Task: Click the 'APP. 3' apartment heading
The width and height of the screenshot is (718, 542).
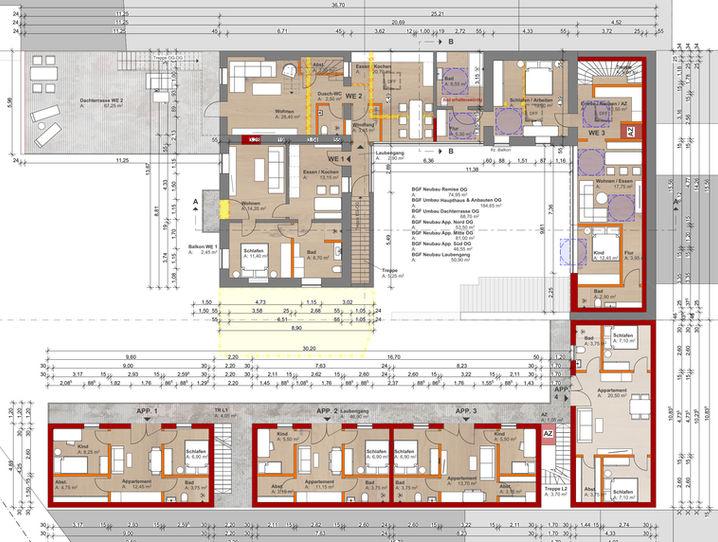Action: [466, 411]
